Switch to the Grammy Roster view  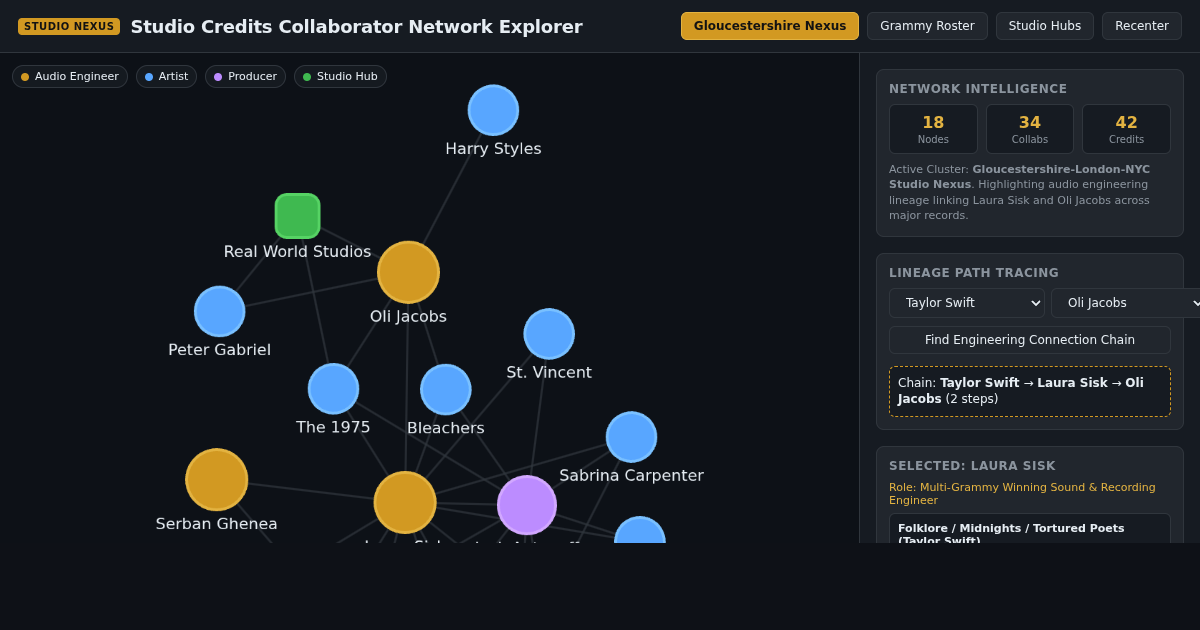click(927, 26)
